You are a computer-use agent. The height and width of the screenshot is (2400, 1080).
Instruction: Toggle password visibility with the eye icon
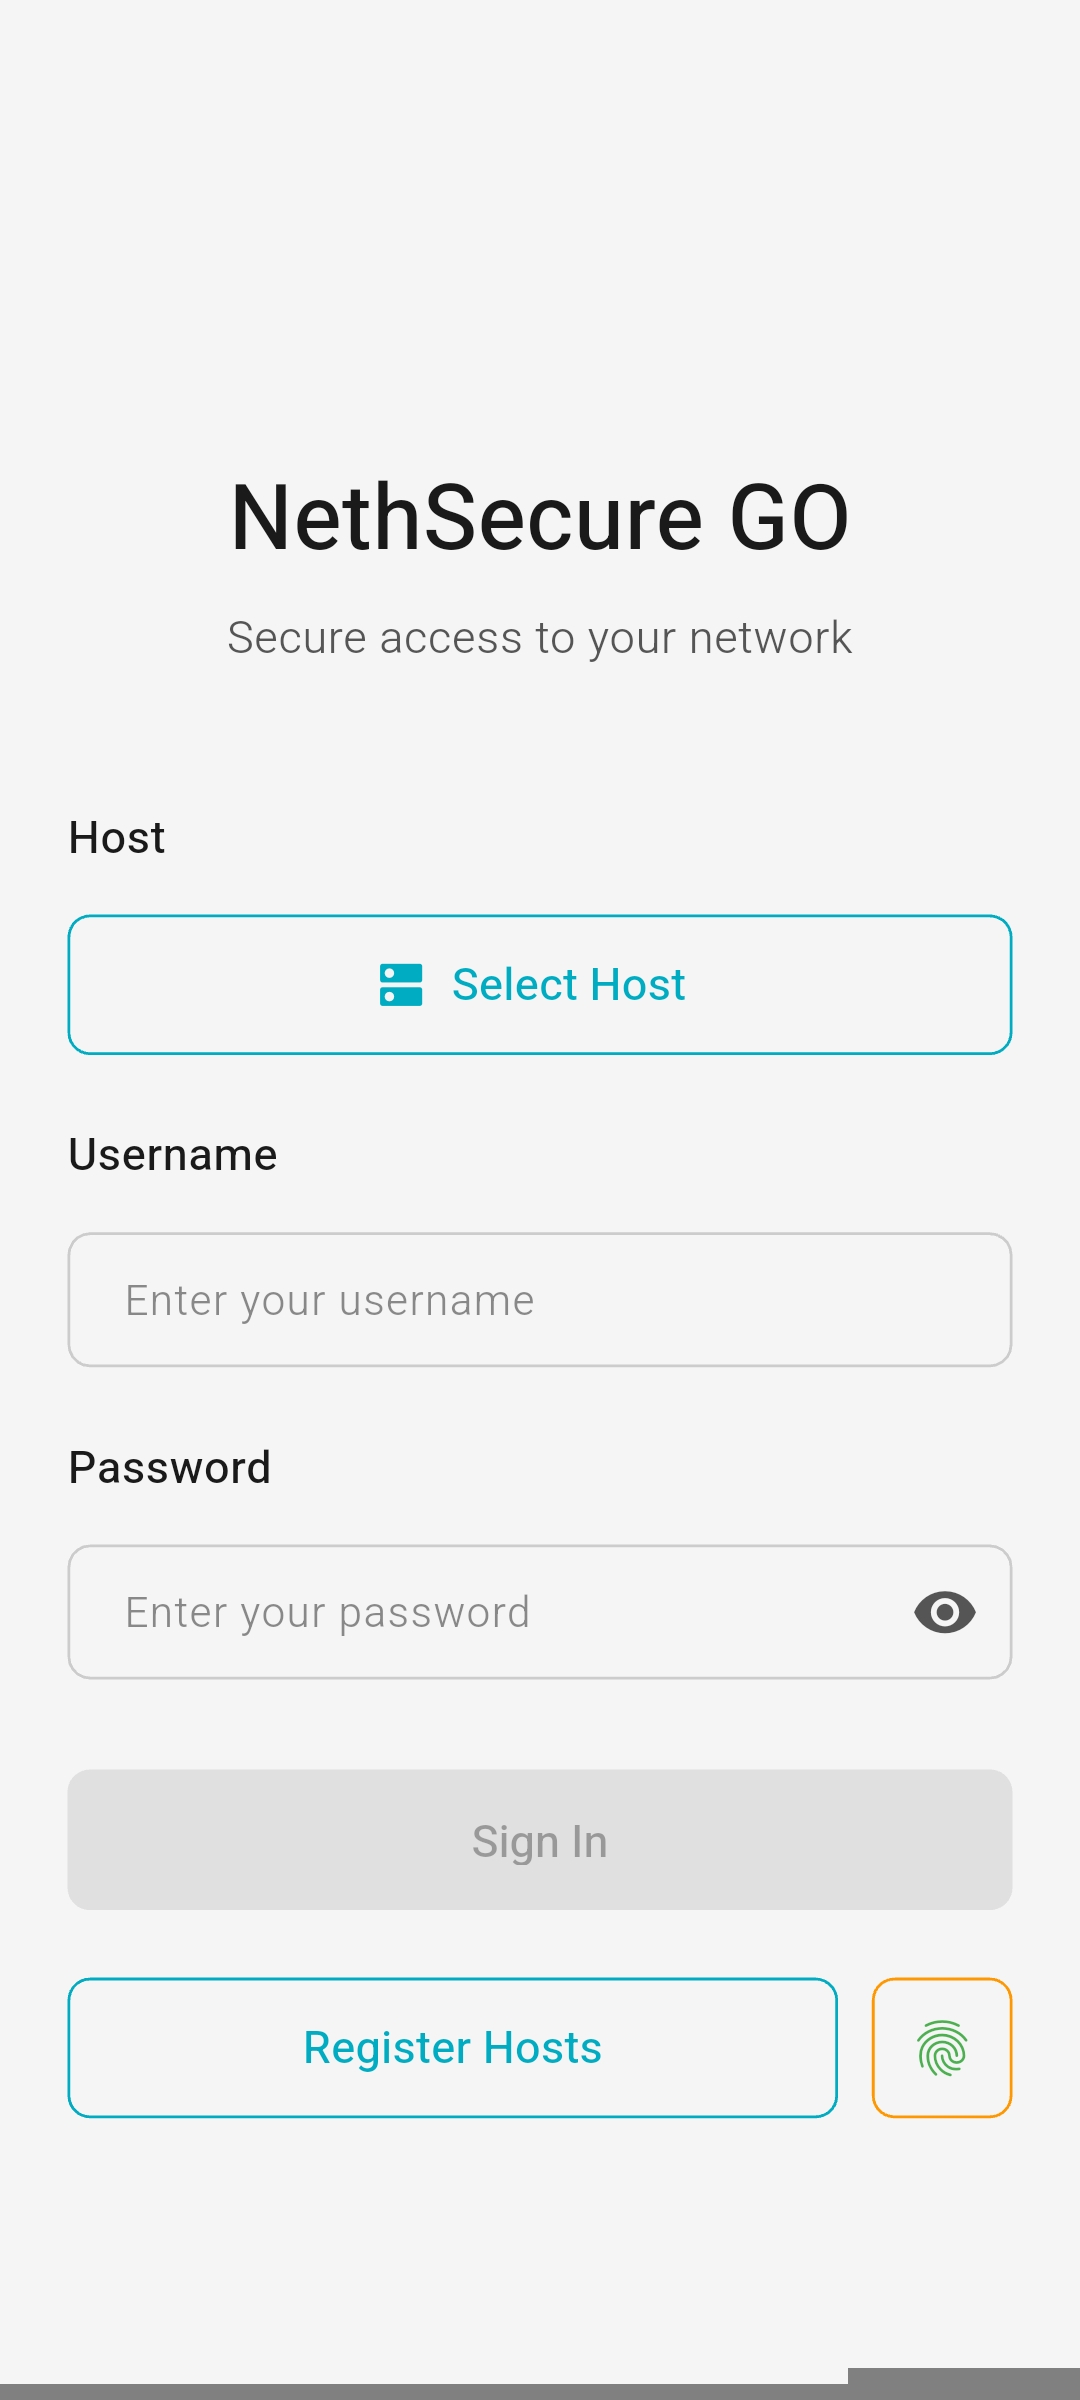pyautogui.click(x=944, y=1612)
